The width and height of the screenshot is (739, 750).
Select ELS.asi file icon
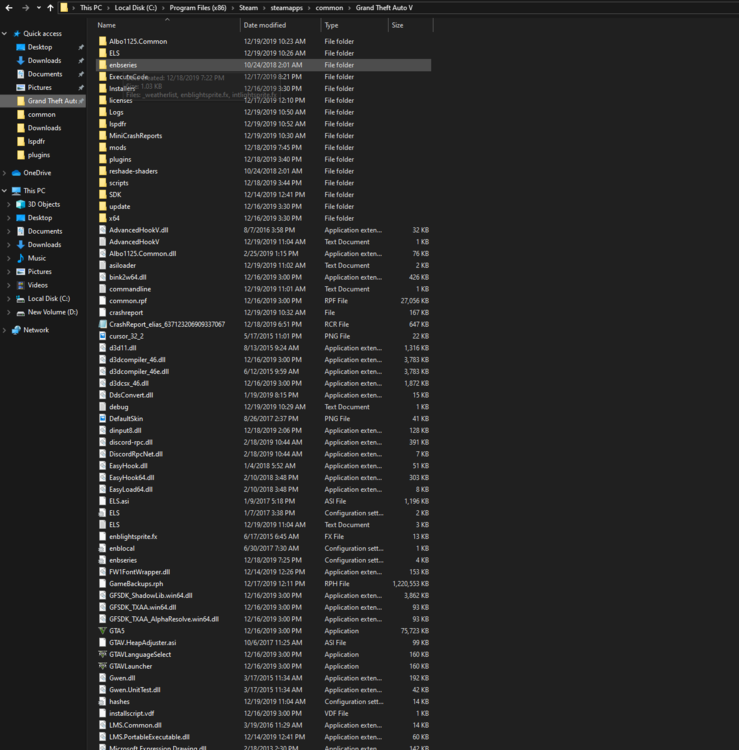[x=102, y=501]
